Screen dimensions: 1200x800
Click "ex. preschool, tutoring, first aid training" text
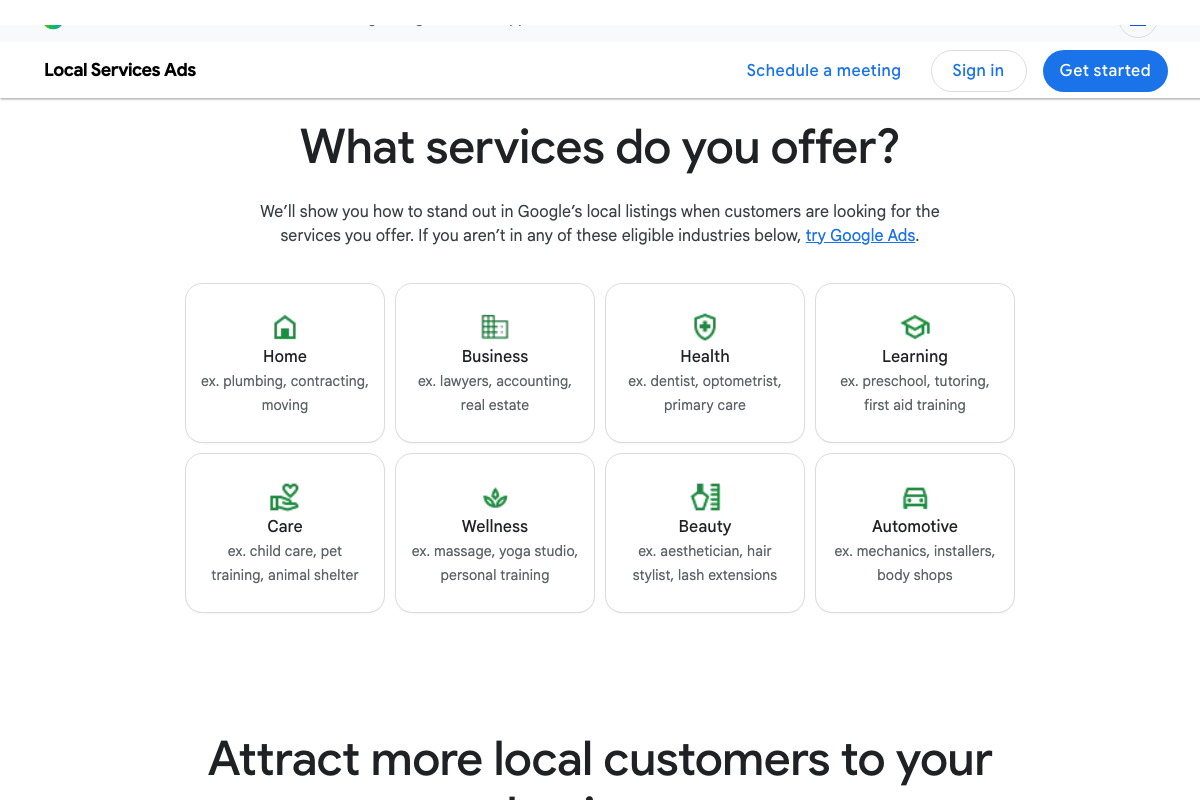click(915, 393)
